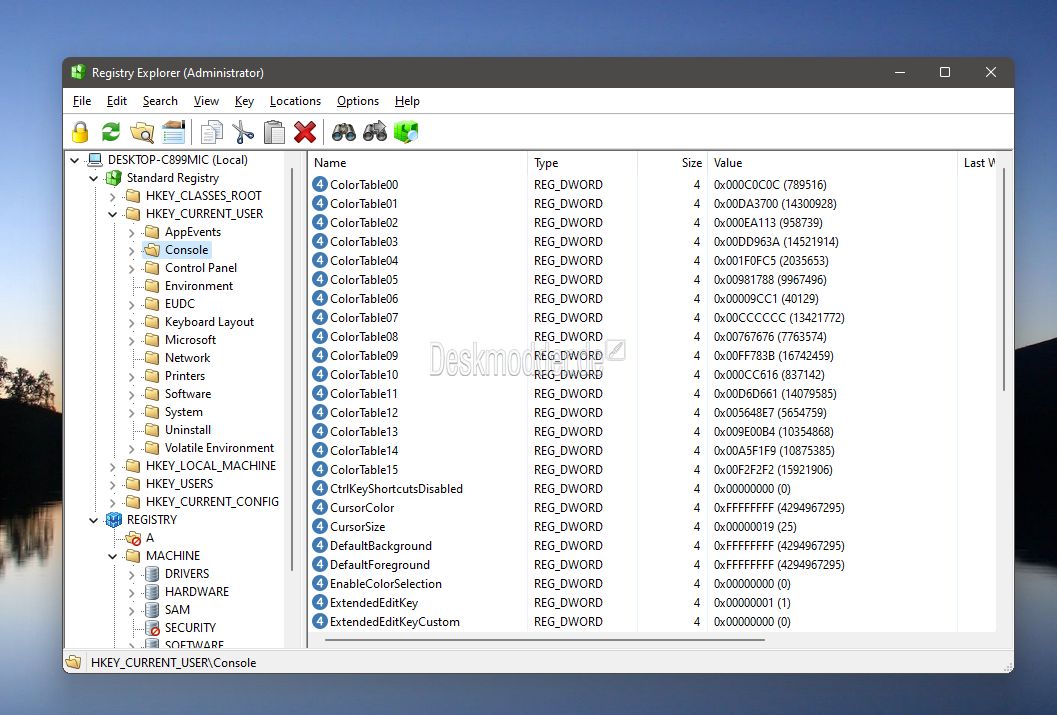Click the folder with magnifier toolbar icon
The height and width of the screenshot is (715, 1057).
142,132
